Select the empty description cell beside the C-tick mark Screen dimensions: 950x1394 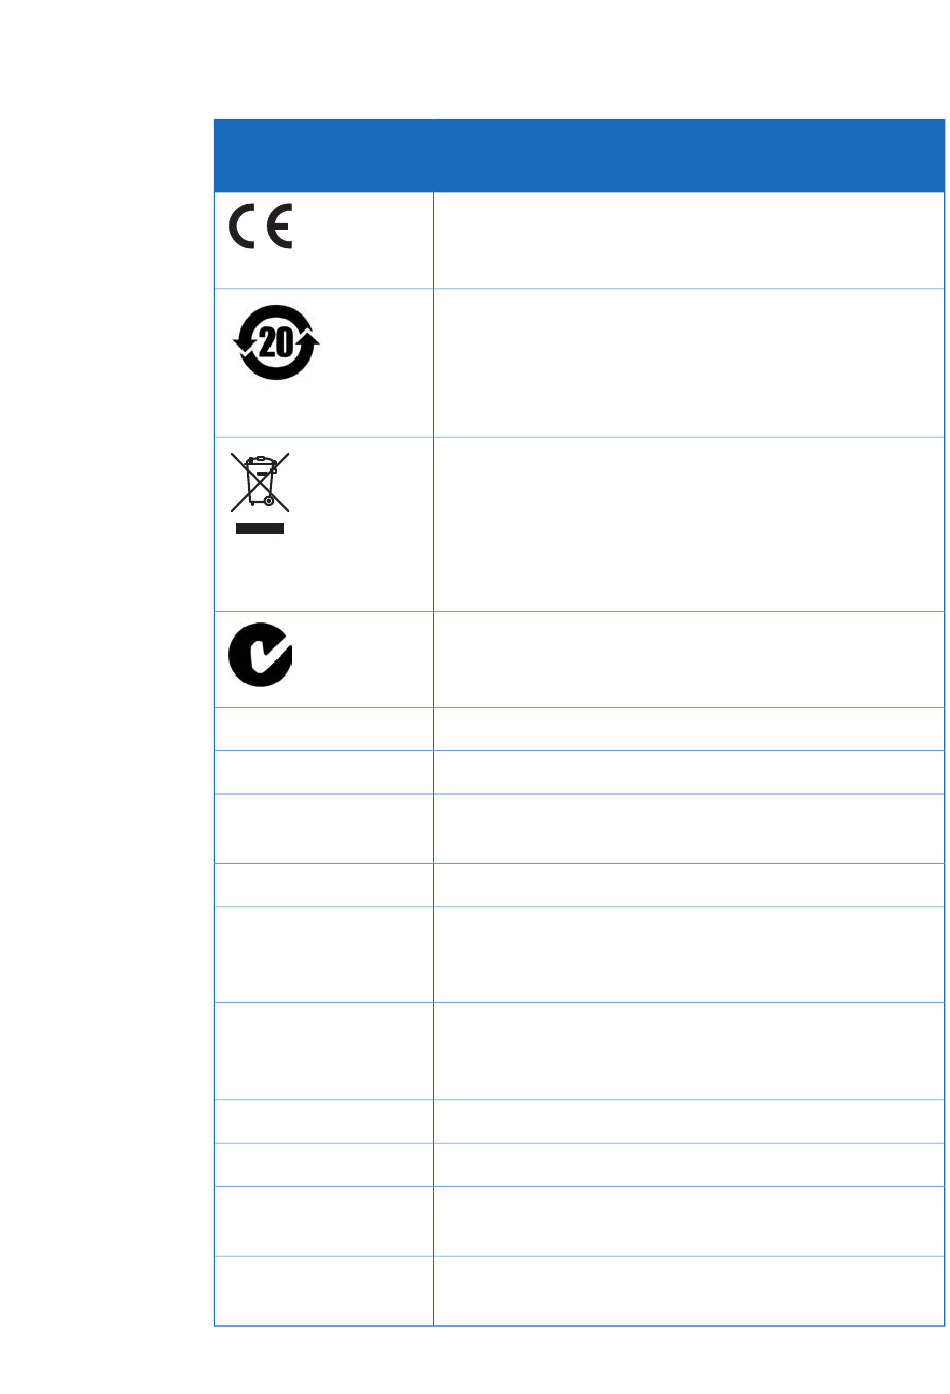689,659
